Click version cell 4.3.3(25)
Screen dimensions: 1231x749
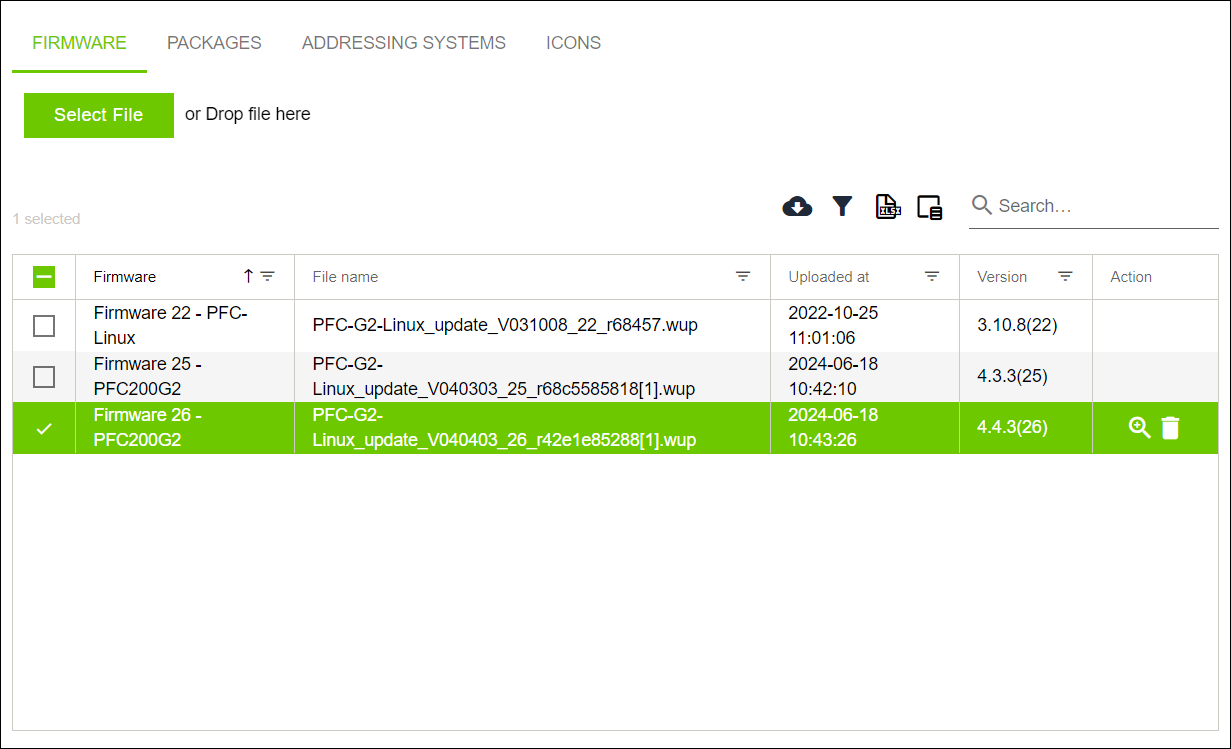click(x=1012, y=377)
